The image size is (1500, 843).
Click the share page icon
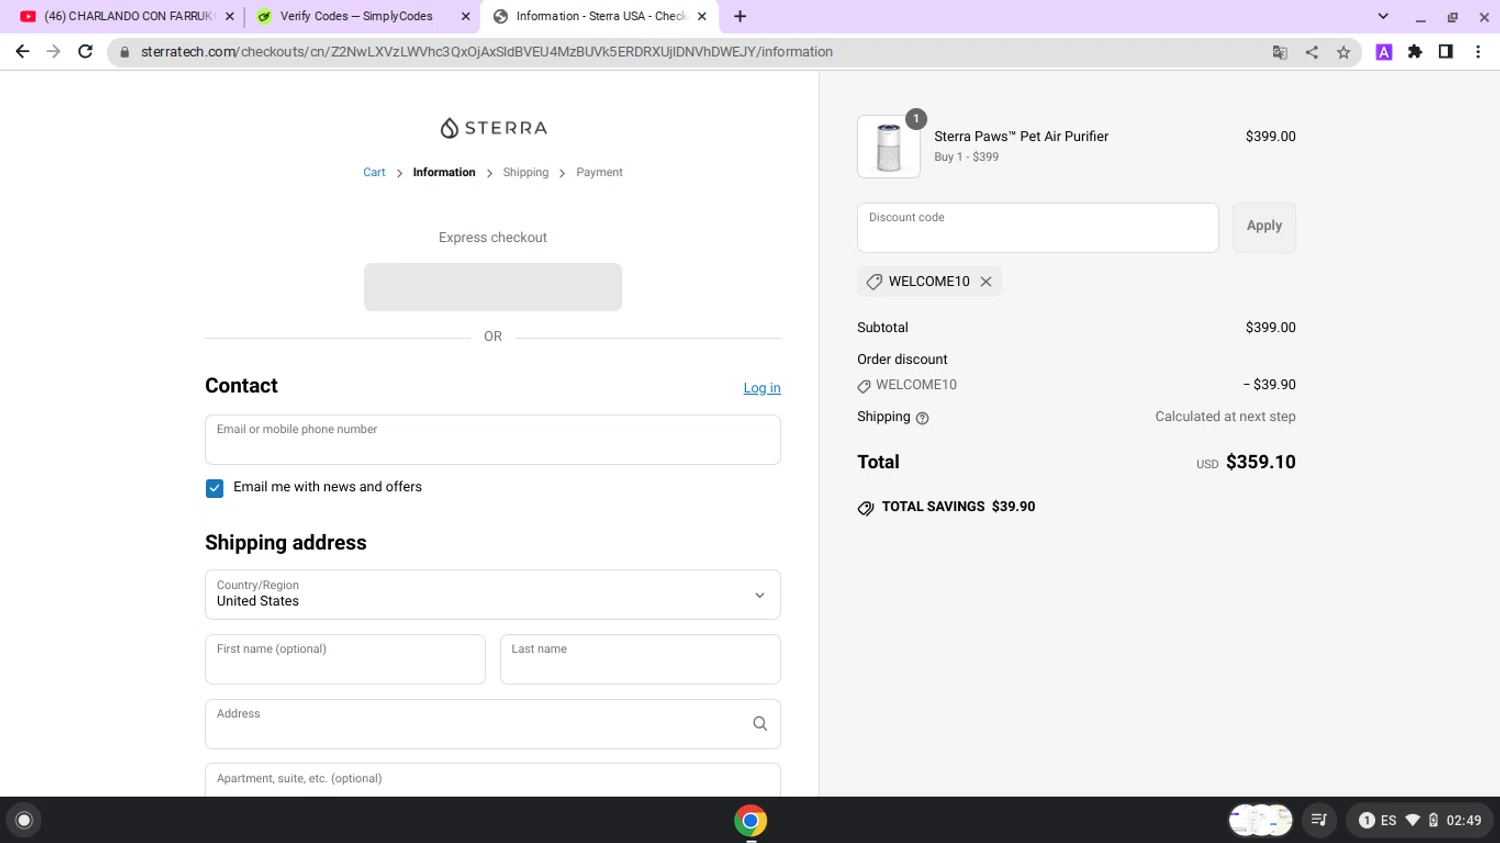[x=1312, y=52]
